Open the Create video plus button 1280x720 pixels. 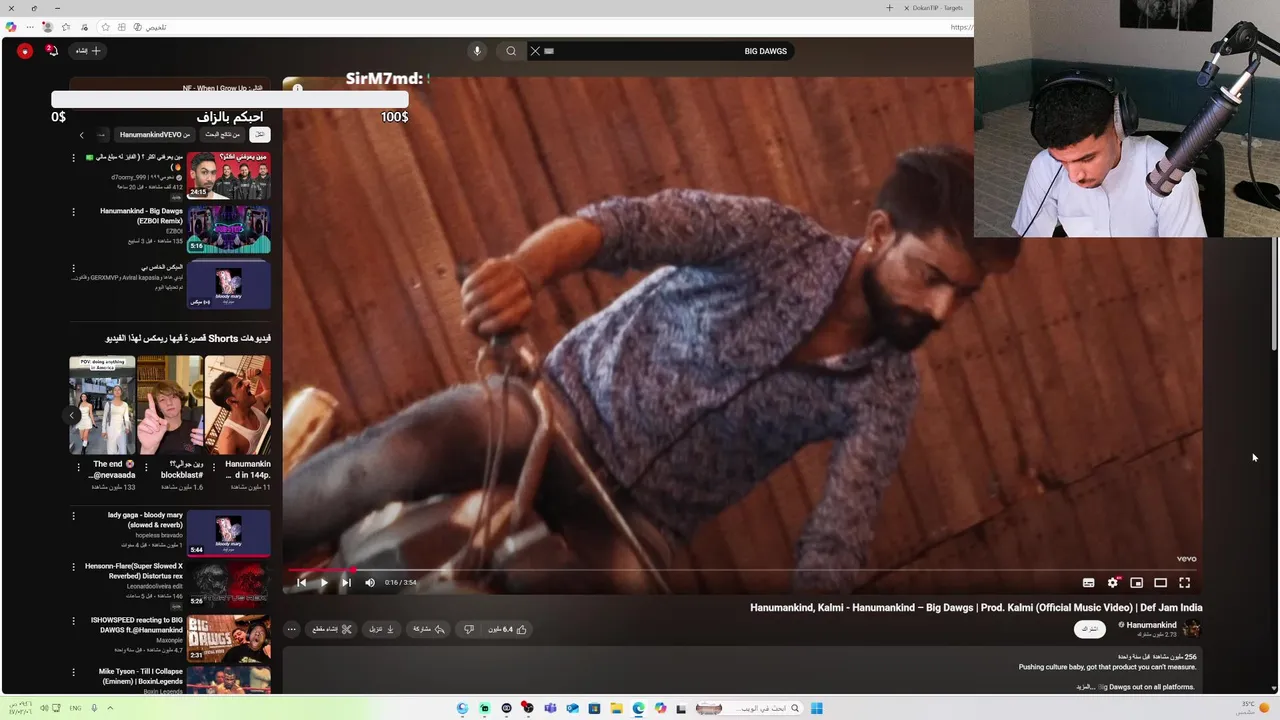pyautogui.click(x=89, y=51)
